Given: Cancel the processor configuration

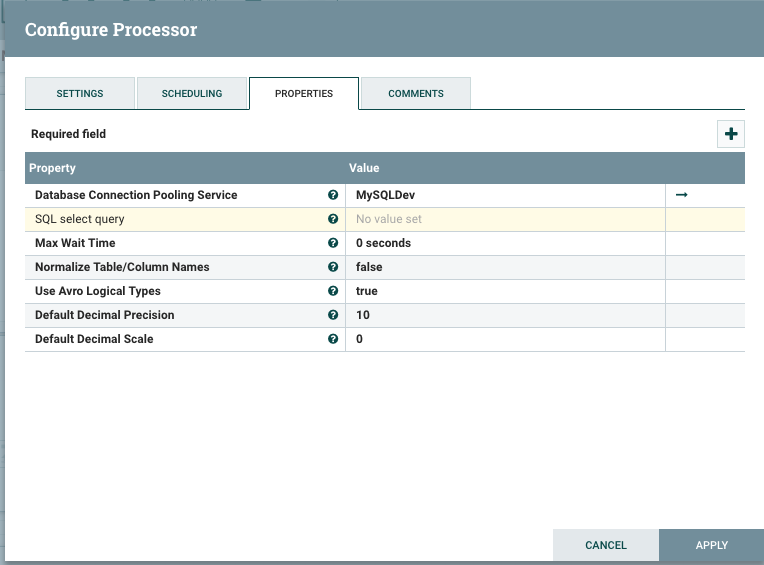Looking at the screenshot, I should point(606,545).
